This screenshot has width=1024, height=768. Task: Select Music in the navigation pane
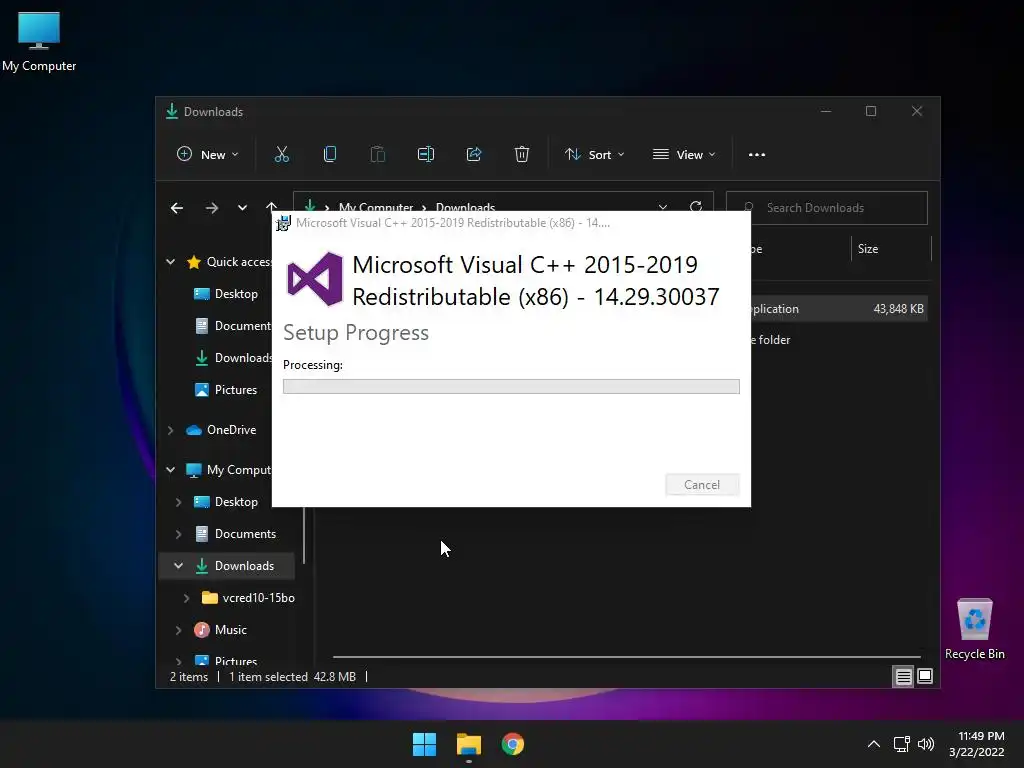[x=221, y=630]
